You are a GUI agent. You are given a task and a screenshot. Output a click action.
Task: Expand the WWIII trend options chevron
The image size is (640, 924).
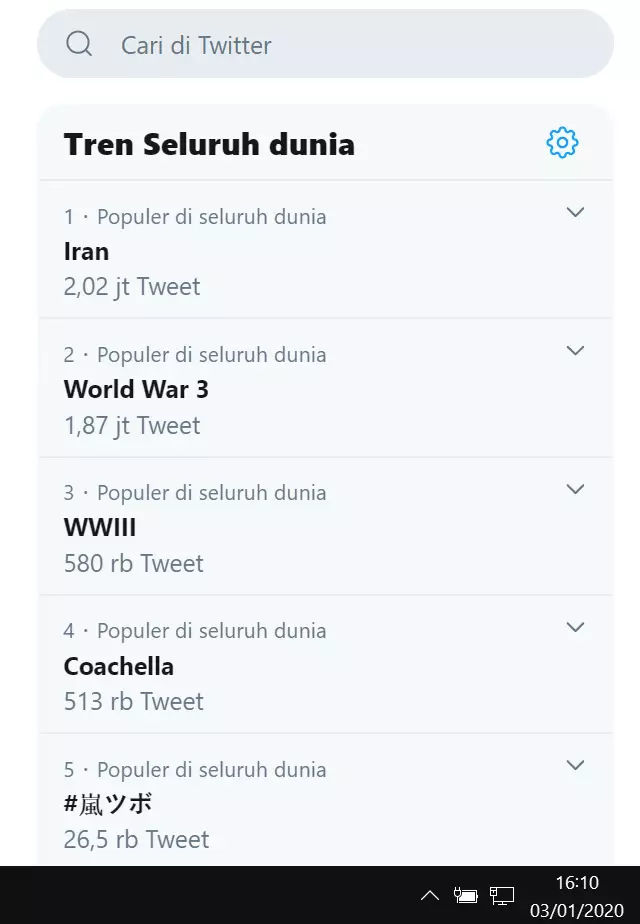(575, 489)
